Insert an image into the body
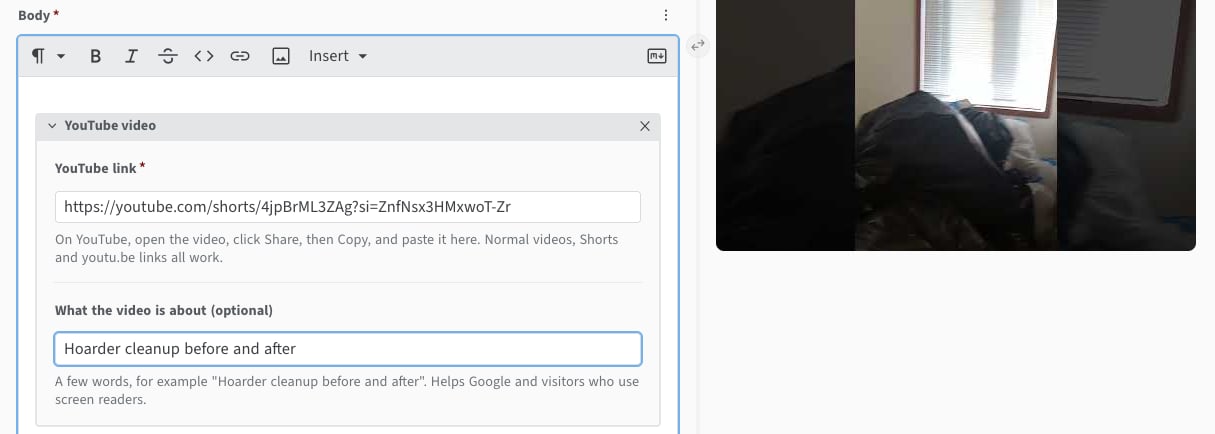This screenshot has height=434, width=1215. tap(281, 56)
